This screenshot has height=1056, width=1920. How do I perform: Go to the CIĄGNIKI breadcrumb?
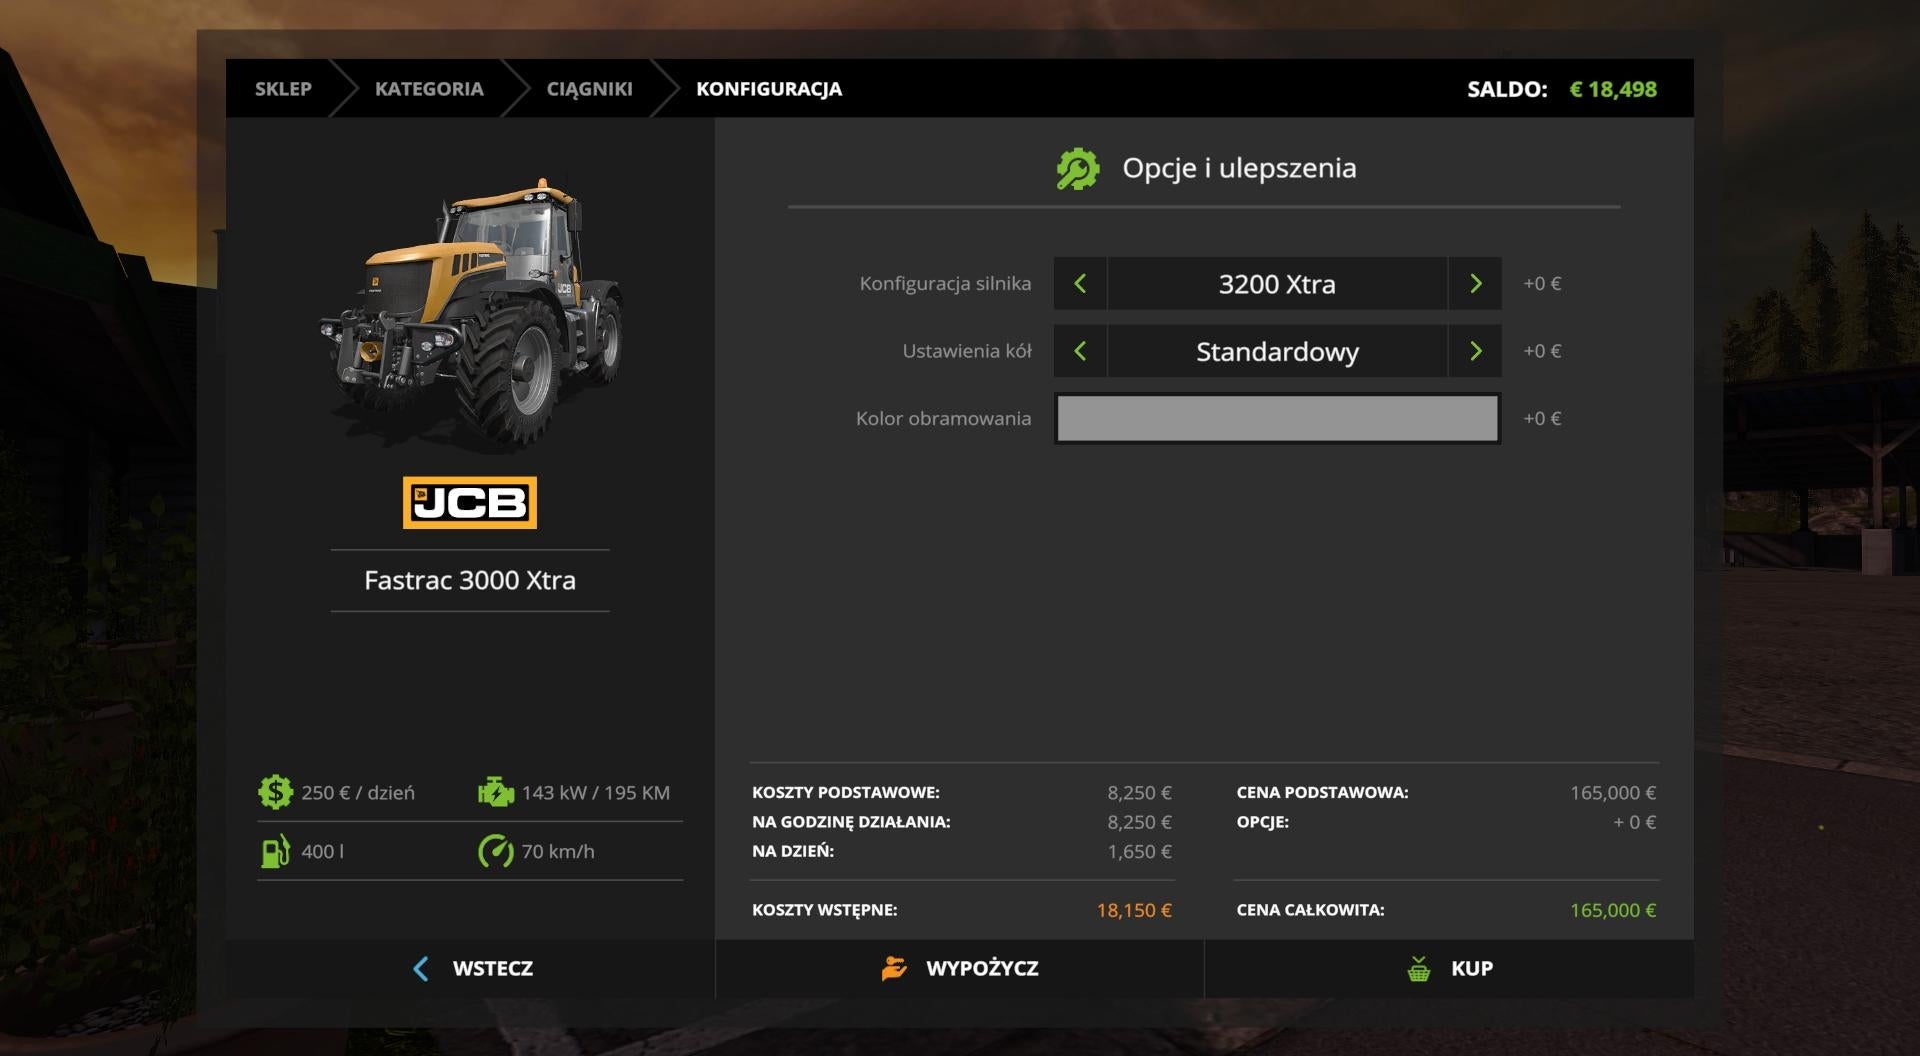click(x=589, y=89)
